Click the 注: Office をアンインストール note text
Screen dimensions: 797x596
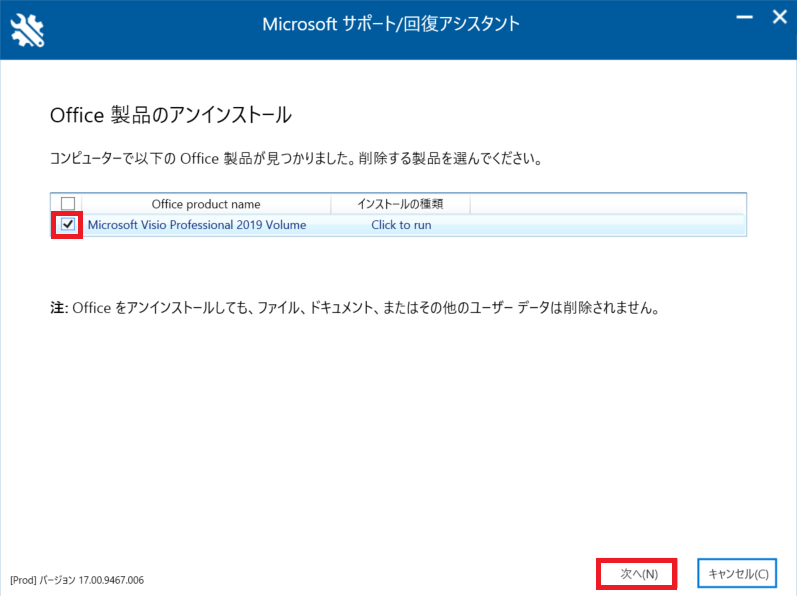[x=355, y=308]
